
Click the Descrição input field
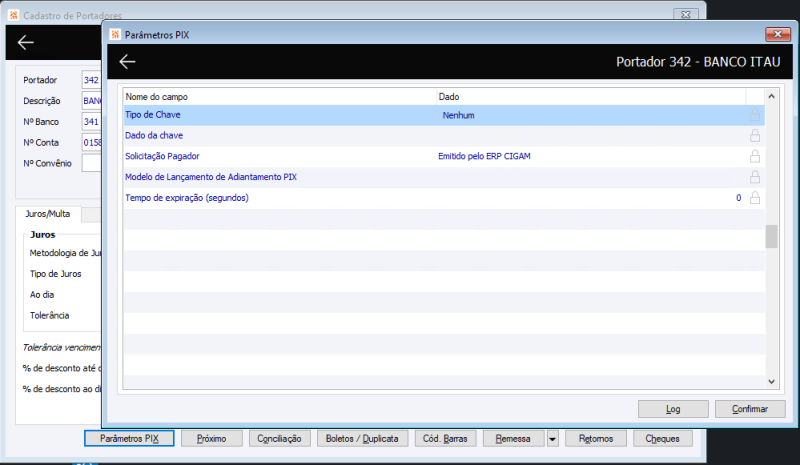pyautogui.click(x=92, y=101)
